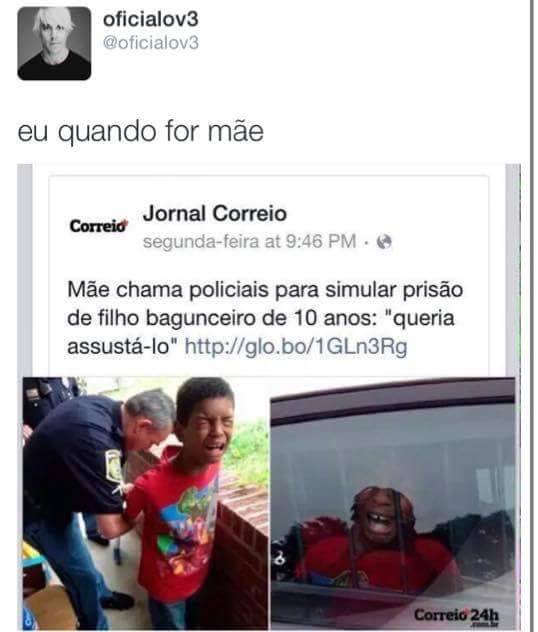This screenshot has height=632, width=538.
Task: Open the @oficialov3 handle link
Action: point(151,42)
